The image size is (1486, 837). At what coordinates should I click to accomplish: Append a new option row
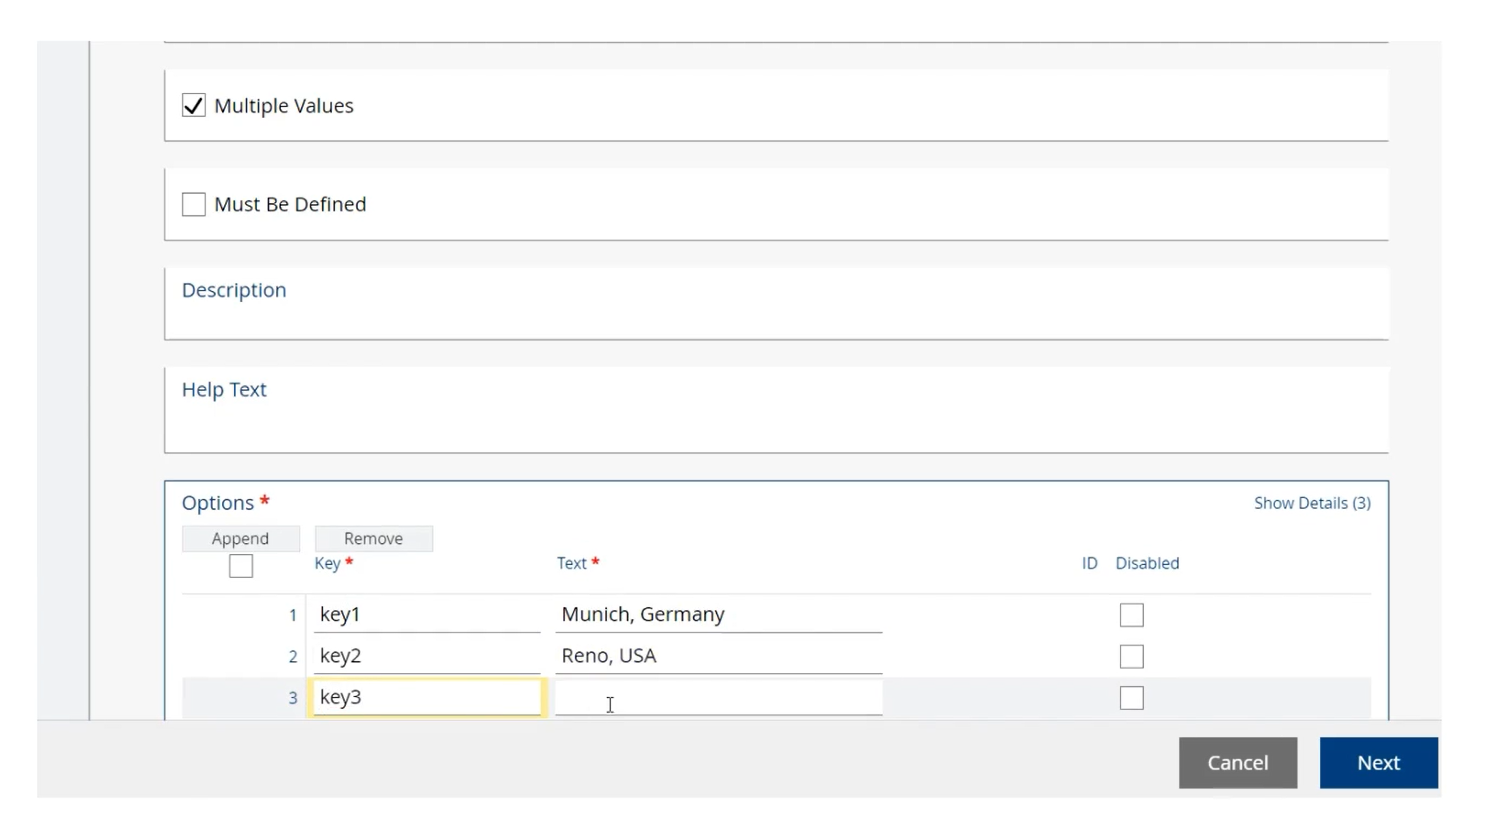point(240,538)
